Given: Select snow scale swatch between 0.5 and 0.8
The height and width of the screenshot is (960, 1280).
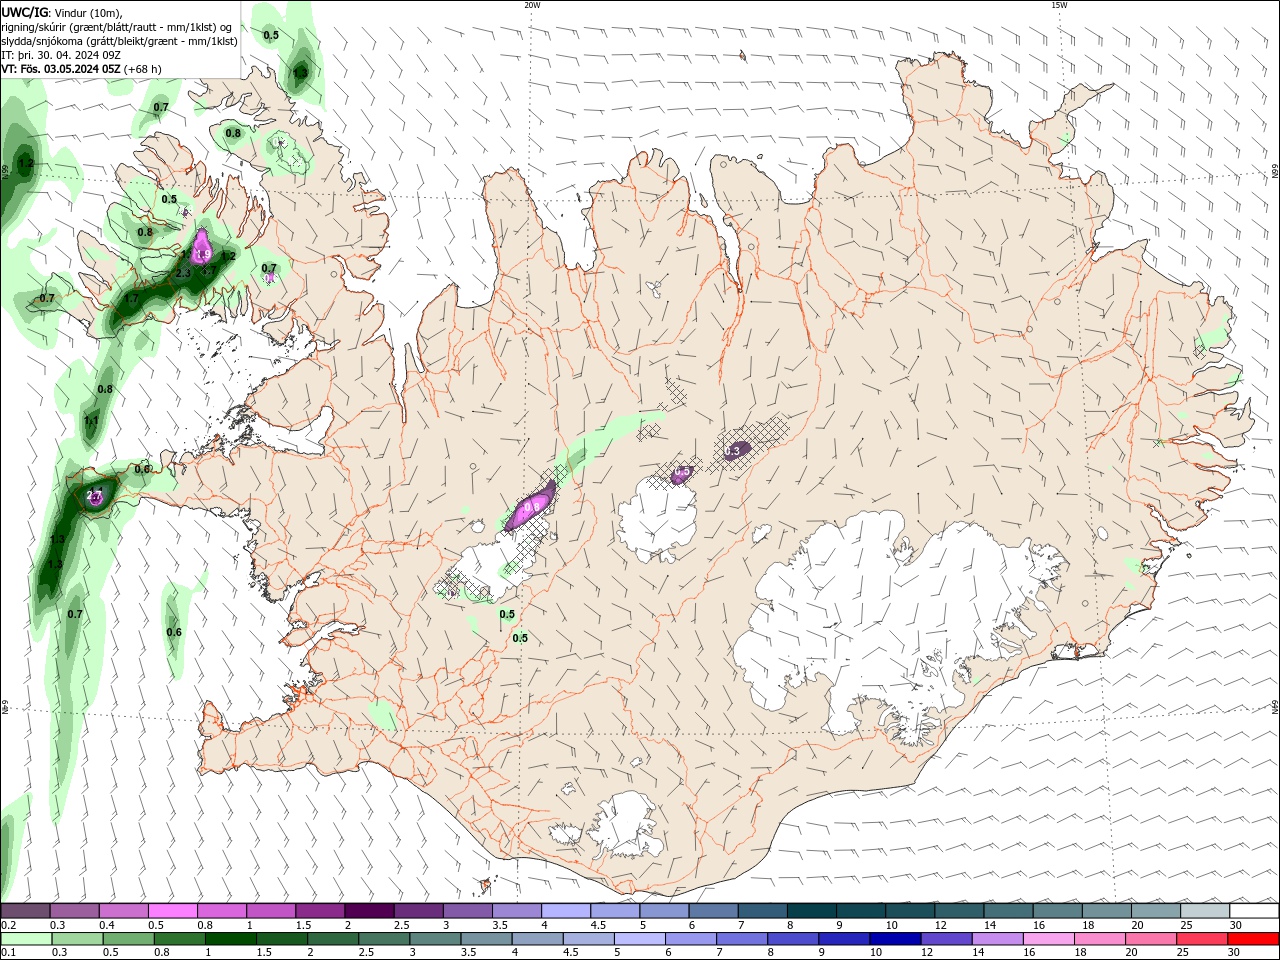Looking at the screenshot, I should point(172,911).
